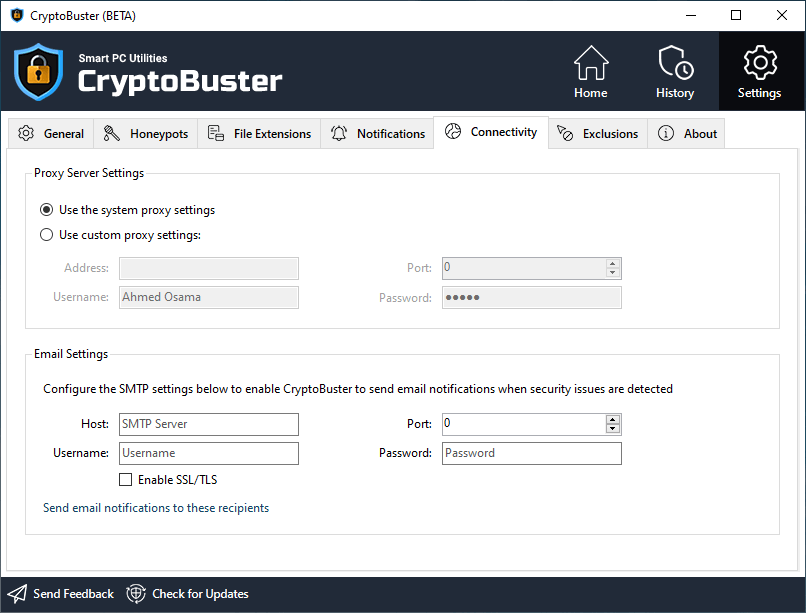Minimize the CryptoBuster window

691,15
